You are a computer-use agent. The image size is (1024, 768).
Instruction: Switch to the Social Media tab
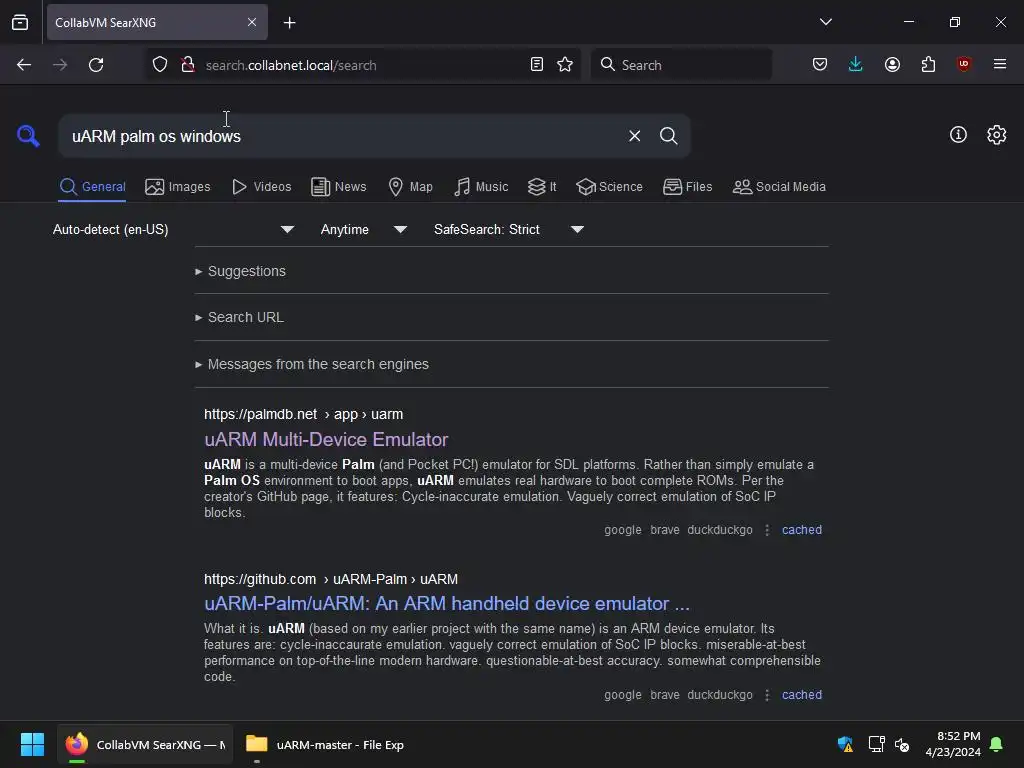pos(779,187)
